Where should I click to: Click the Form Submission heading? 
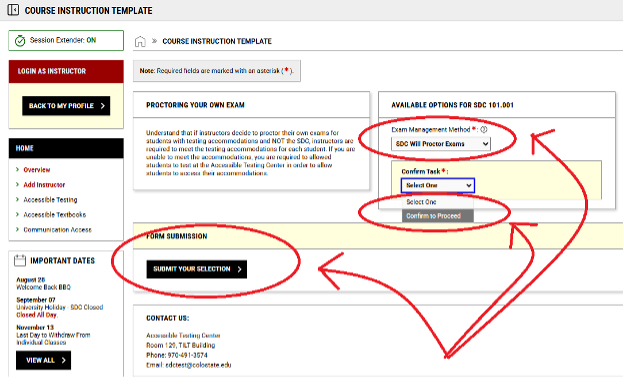(x=177, y=236)
